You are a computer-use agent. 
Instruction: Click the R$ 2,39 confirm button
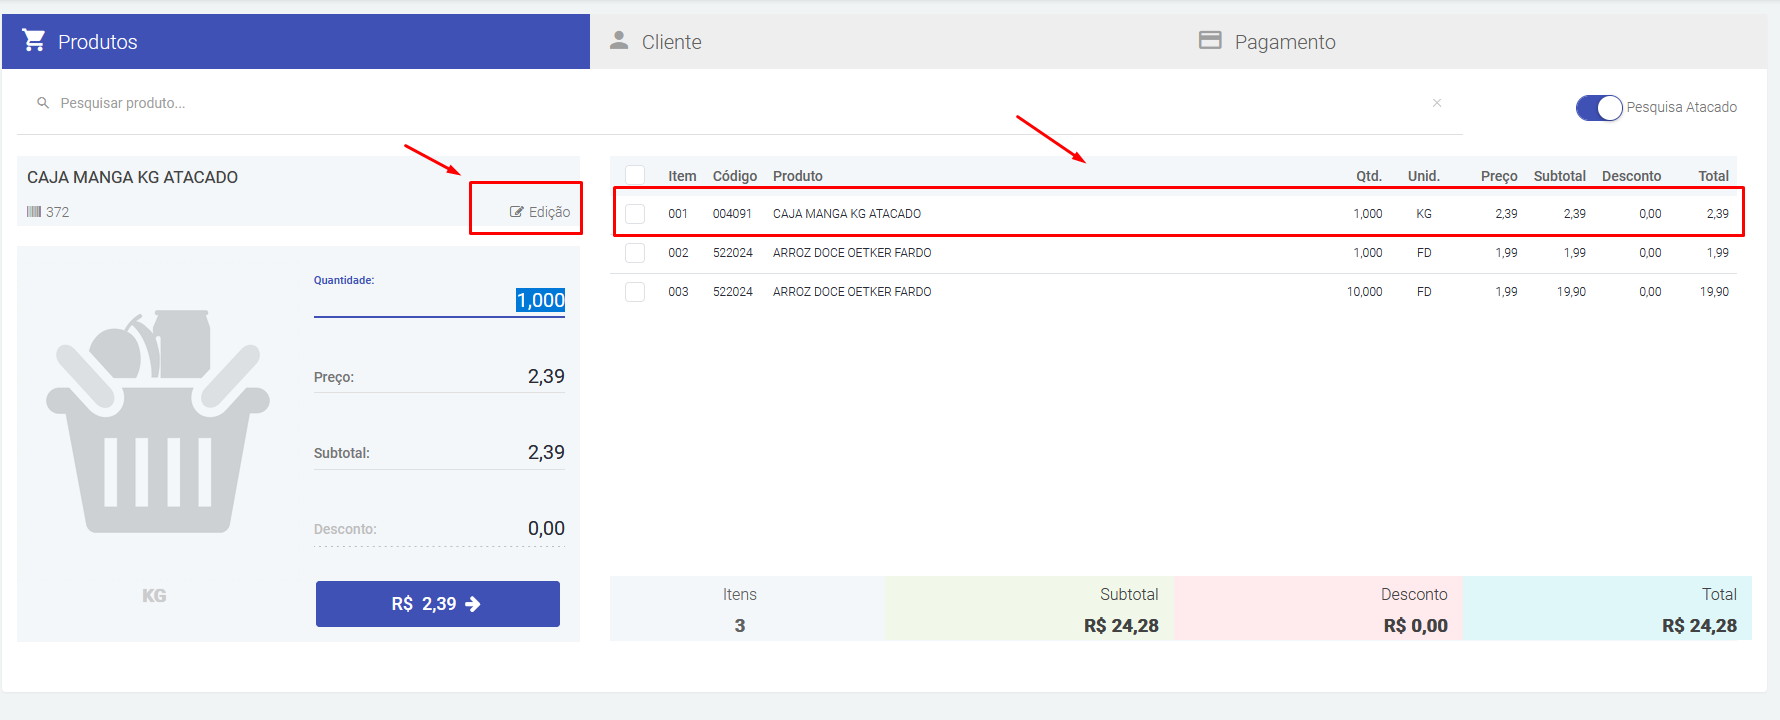coord(437,604)
